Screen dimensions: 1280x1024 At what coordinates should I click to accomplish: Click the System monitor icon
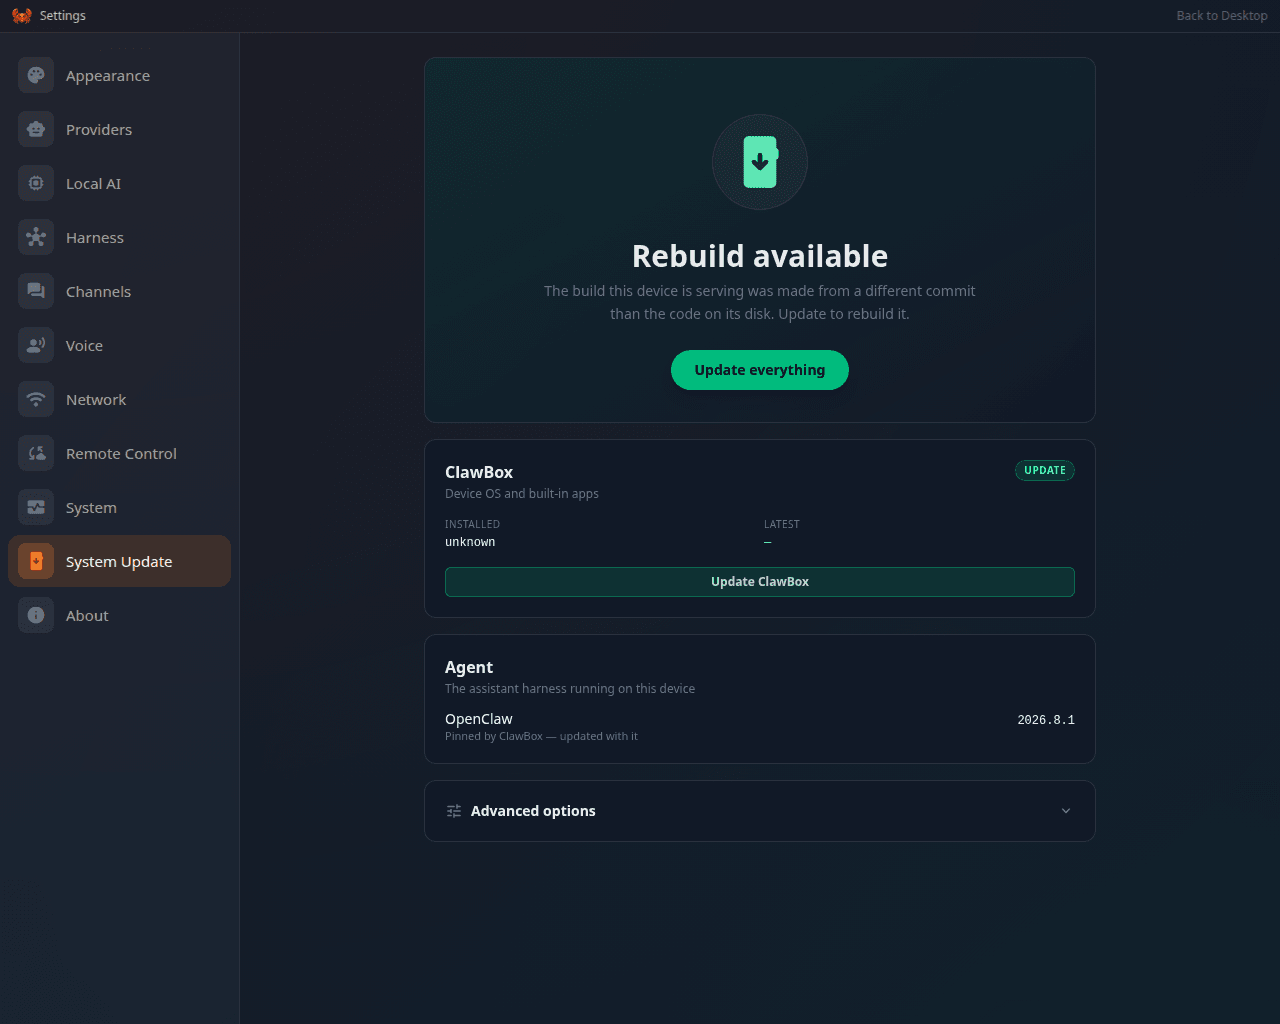pyautogui.click(x=36, y=507)
